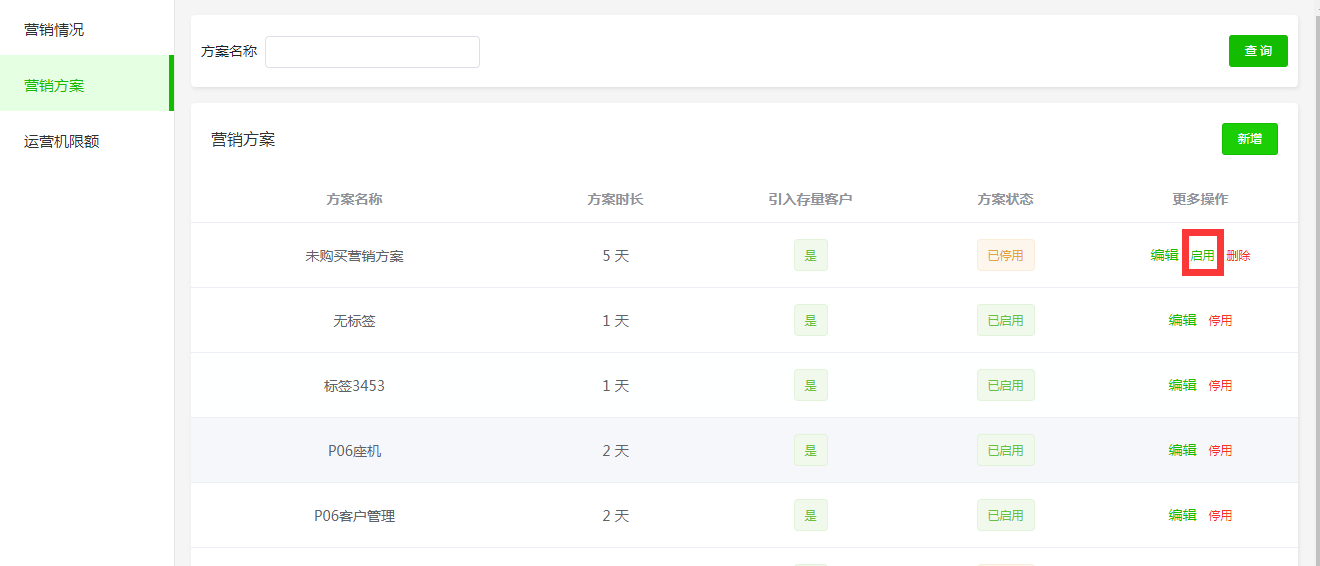
Task: Edit the P06座机 plan
Action: [1182, 450]
